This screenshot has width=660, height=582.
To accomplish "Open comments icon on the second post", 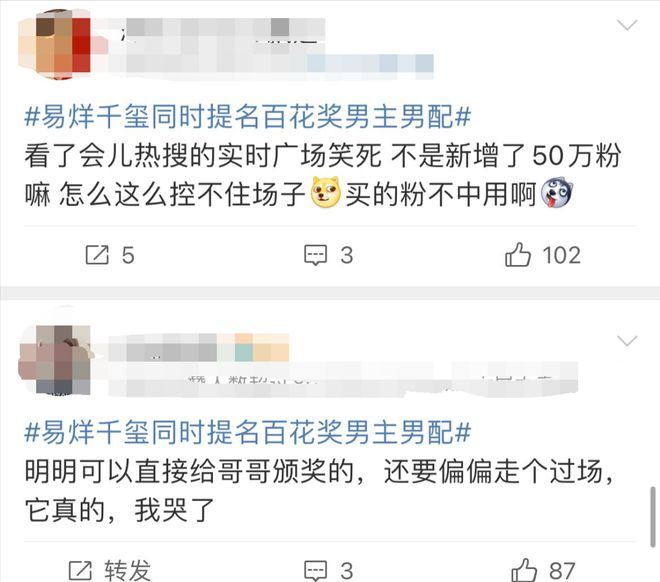I will click(x=316, y=571).
